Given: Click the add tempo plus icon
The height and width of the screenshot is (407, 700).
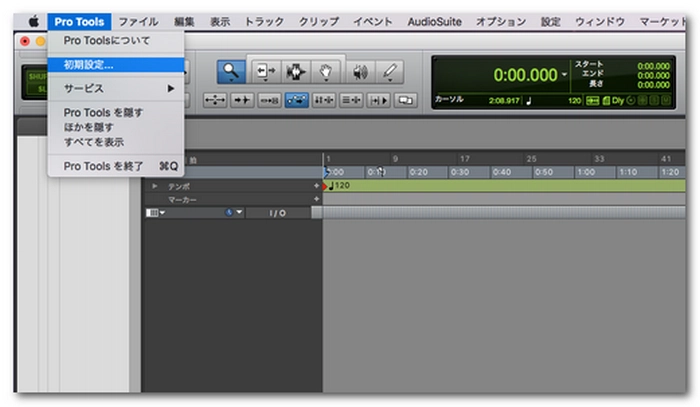Looking at the screenshot, I should pos(317,186).
